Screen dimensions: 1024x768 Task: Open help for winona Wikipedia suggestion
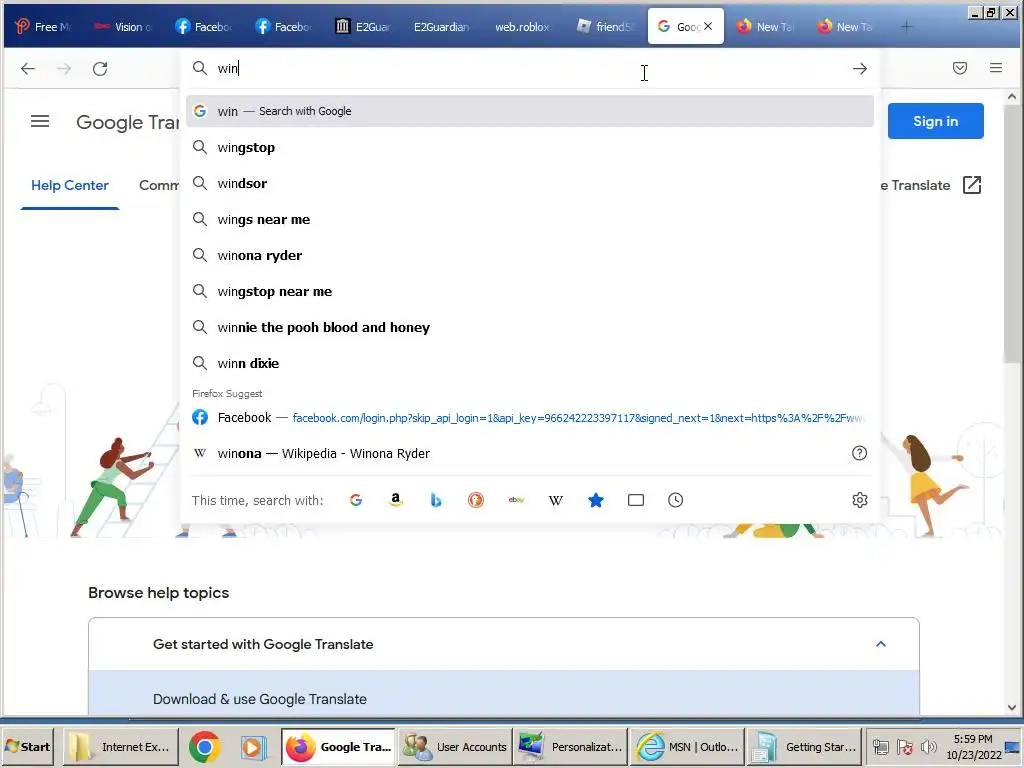(x=859, y=453)
